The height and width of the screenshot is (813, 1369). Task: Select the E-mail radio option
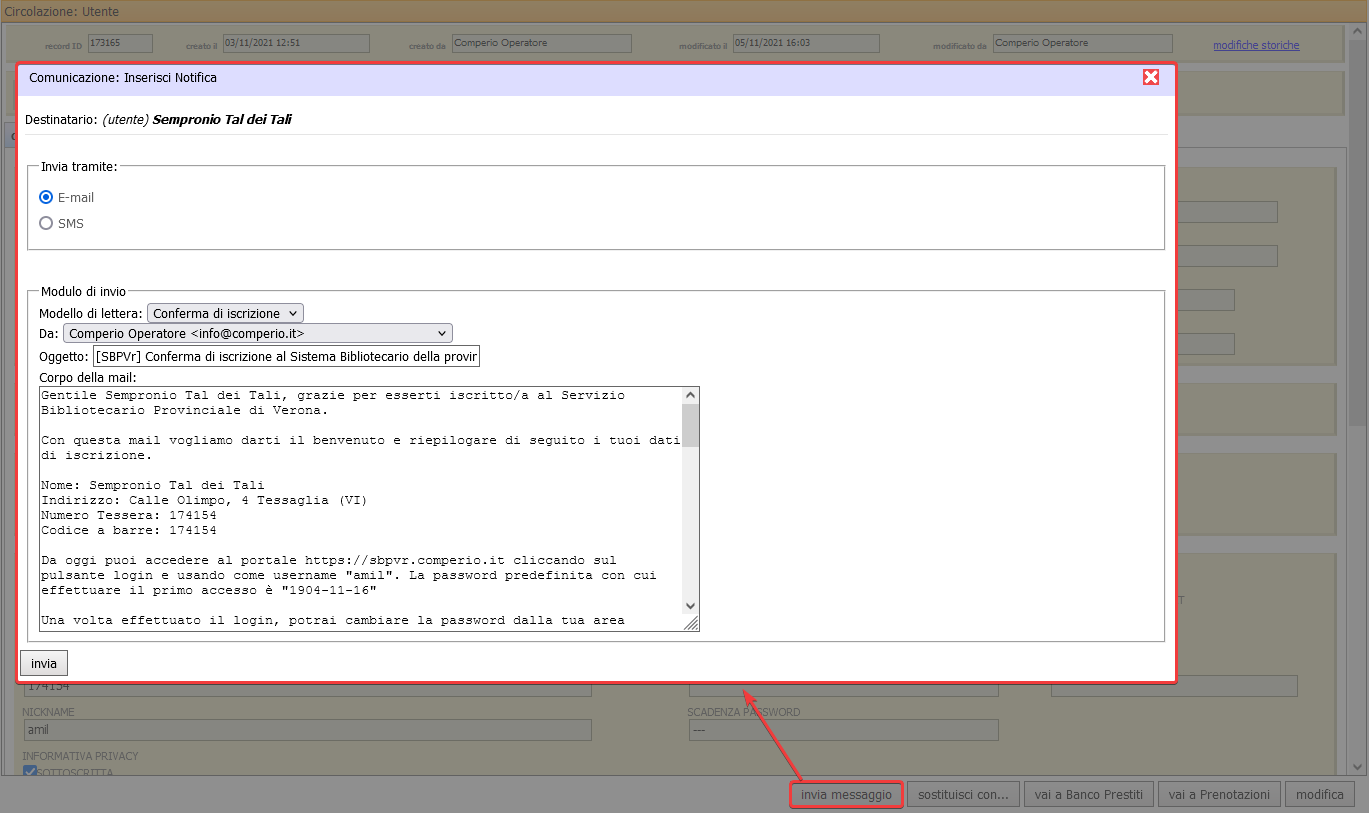pos(46,198)
